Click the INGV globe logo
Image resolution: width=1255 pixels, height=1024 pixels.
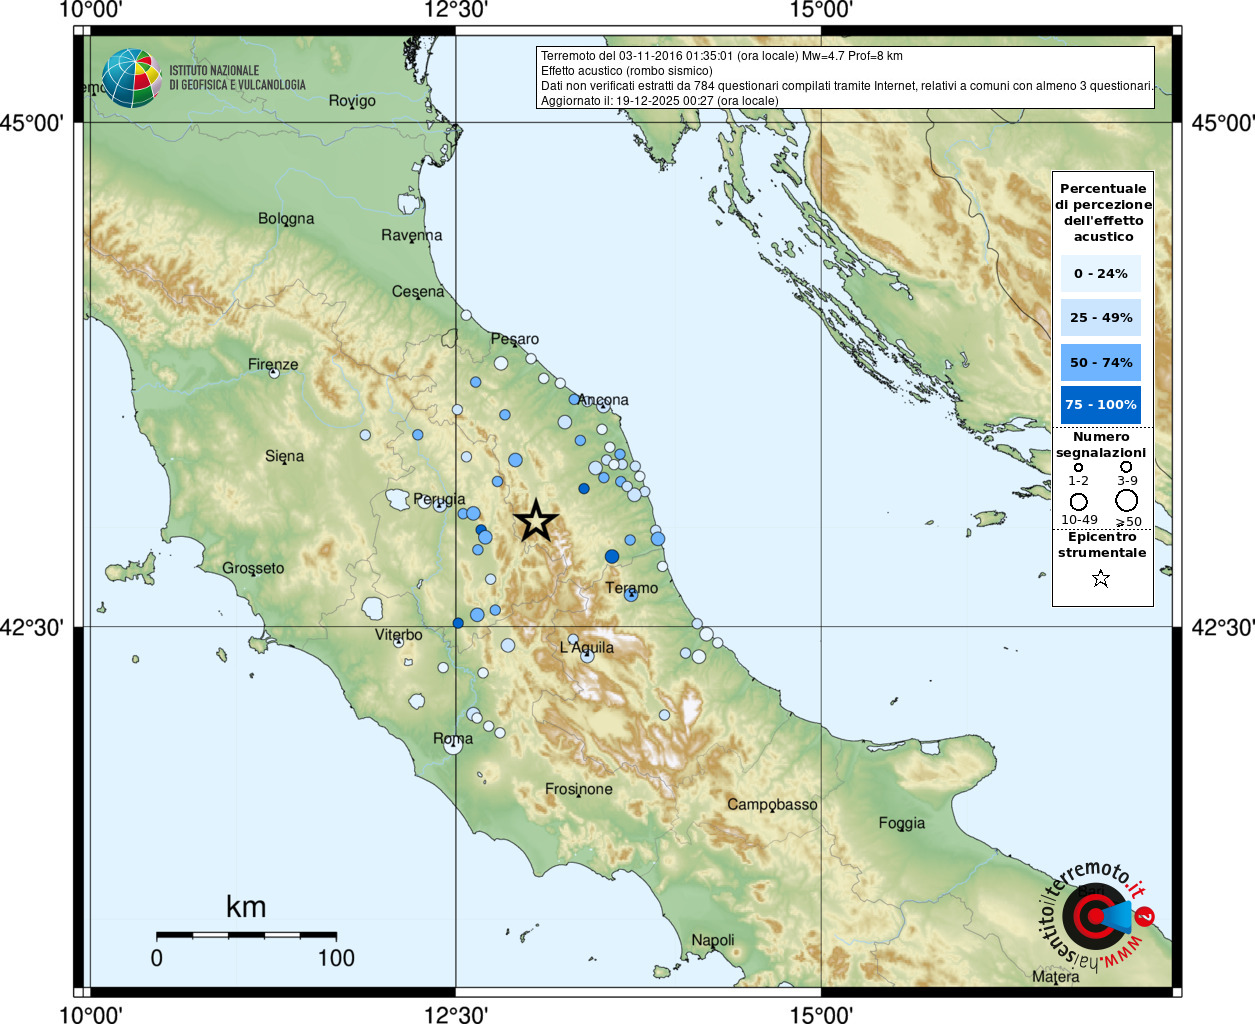pos(131,78)
